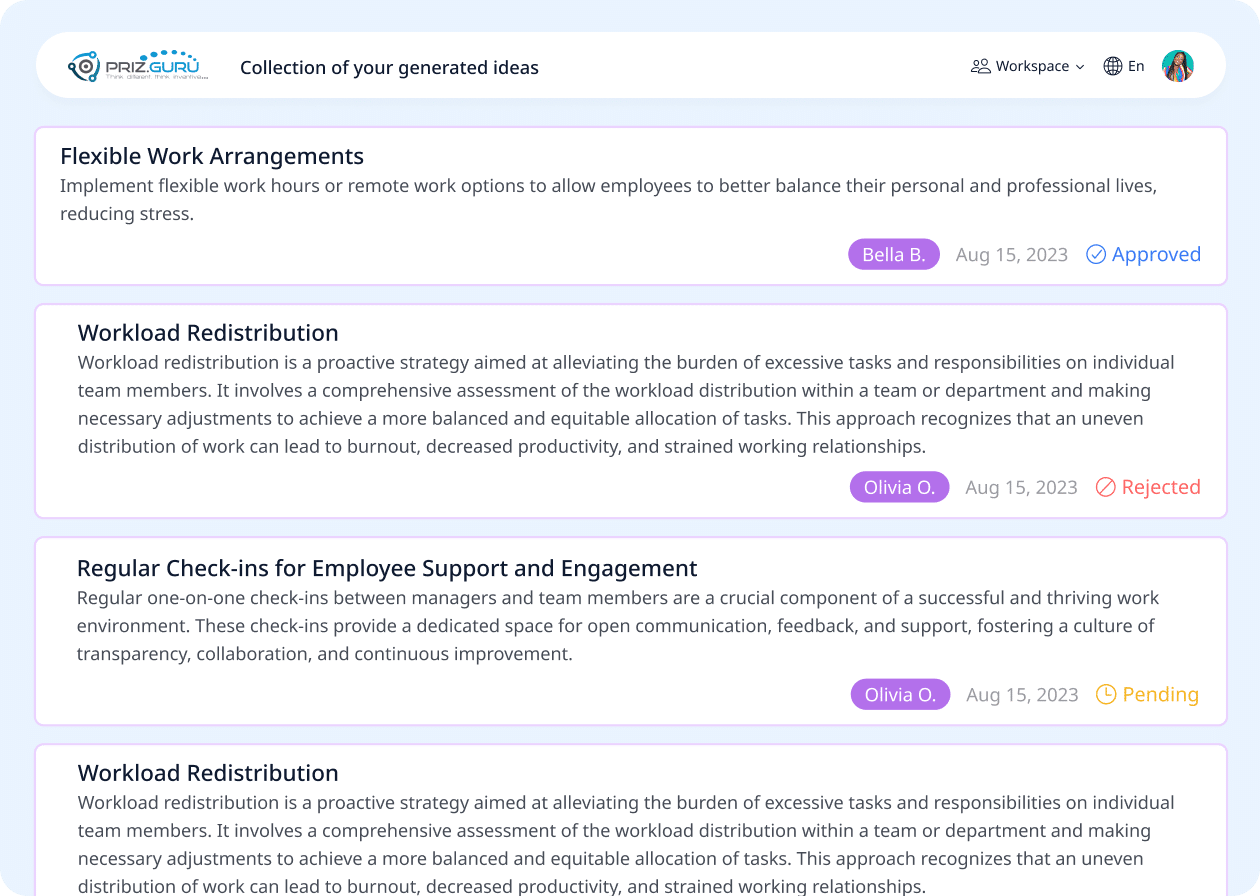Viewport: 1260px width, 896px height.
Task: Click the Workspace chevron arrow
Action: pyautogui.click(x=1080, y=67)
